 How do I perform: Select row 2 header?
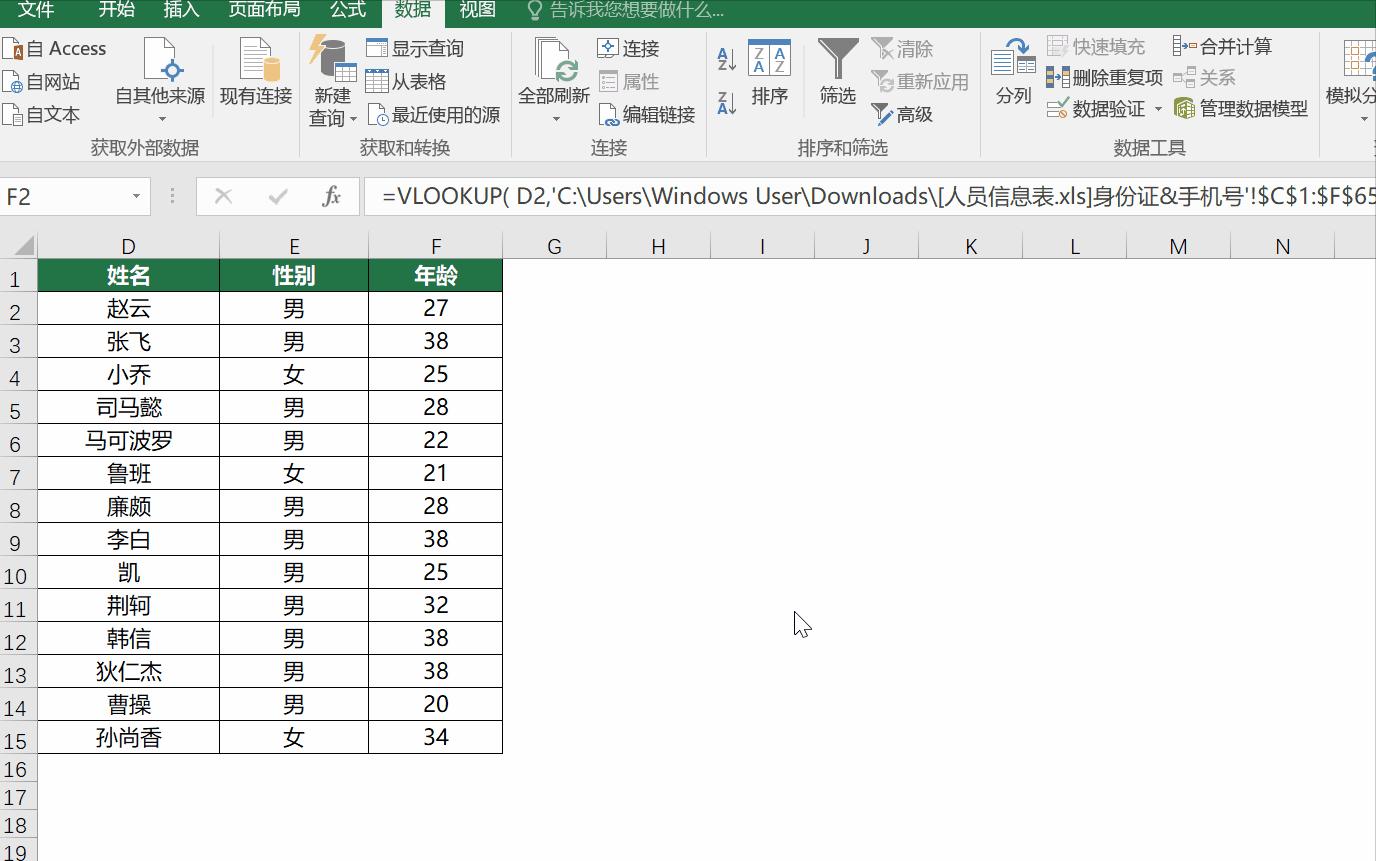click(18, 309)
